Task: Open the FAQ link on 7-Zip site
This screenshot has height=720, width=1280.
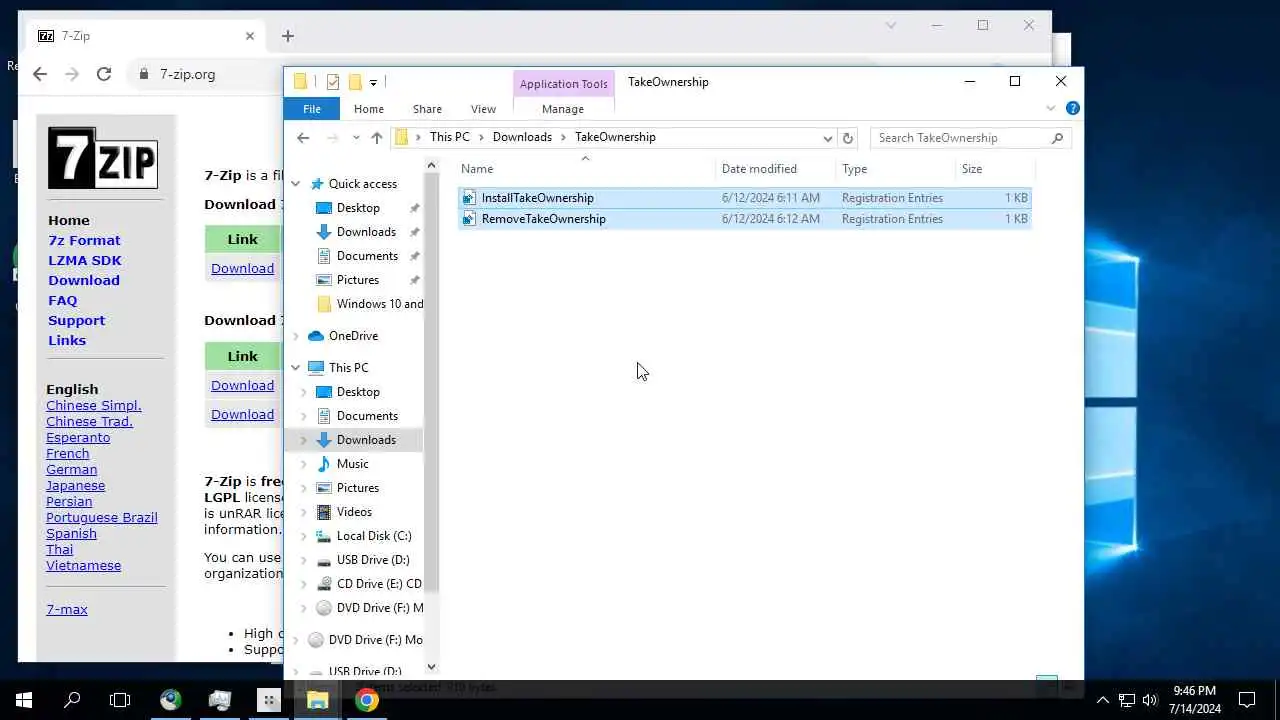Action: pyautogui.click(x=62, y=300)
